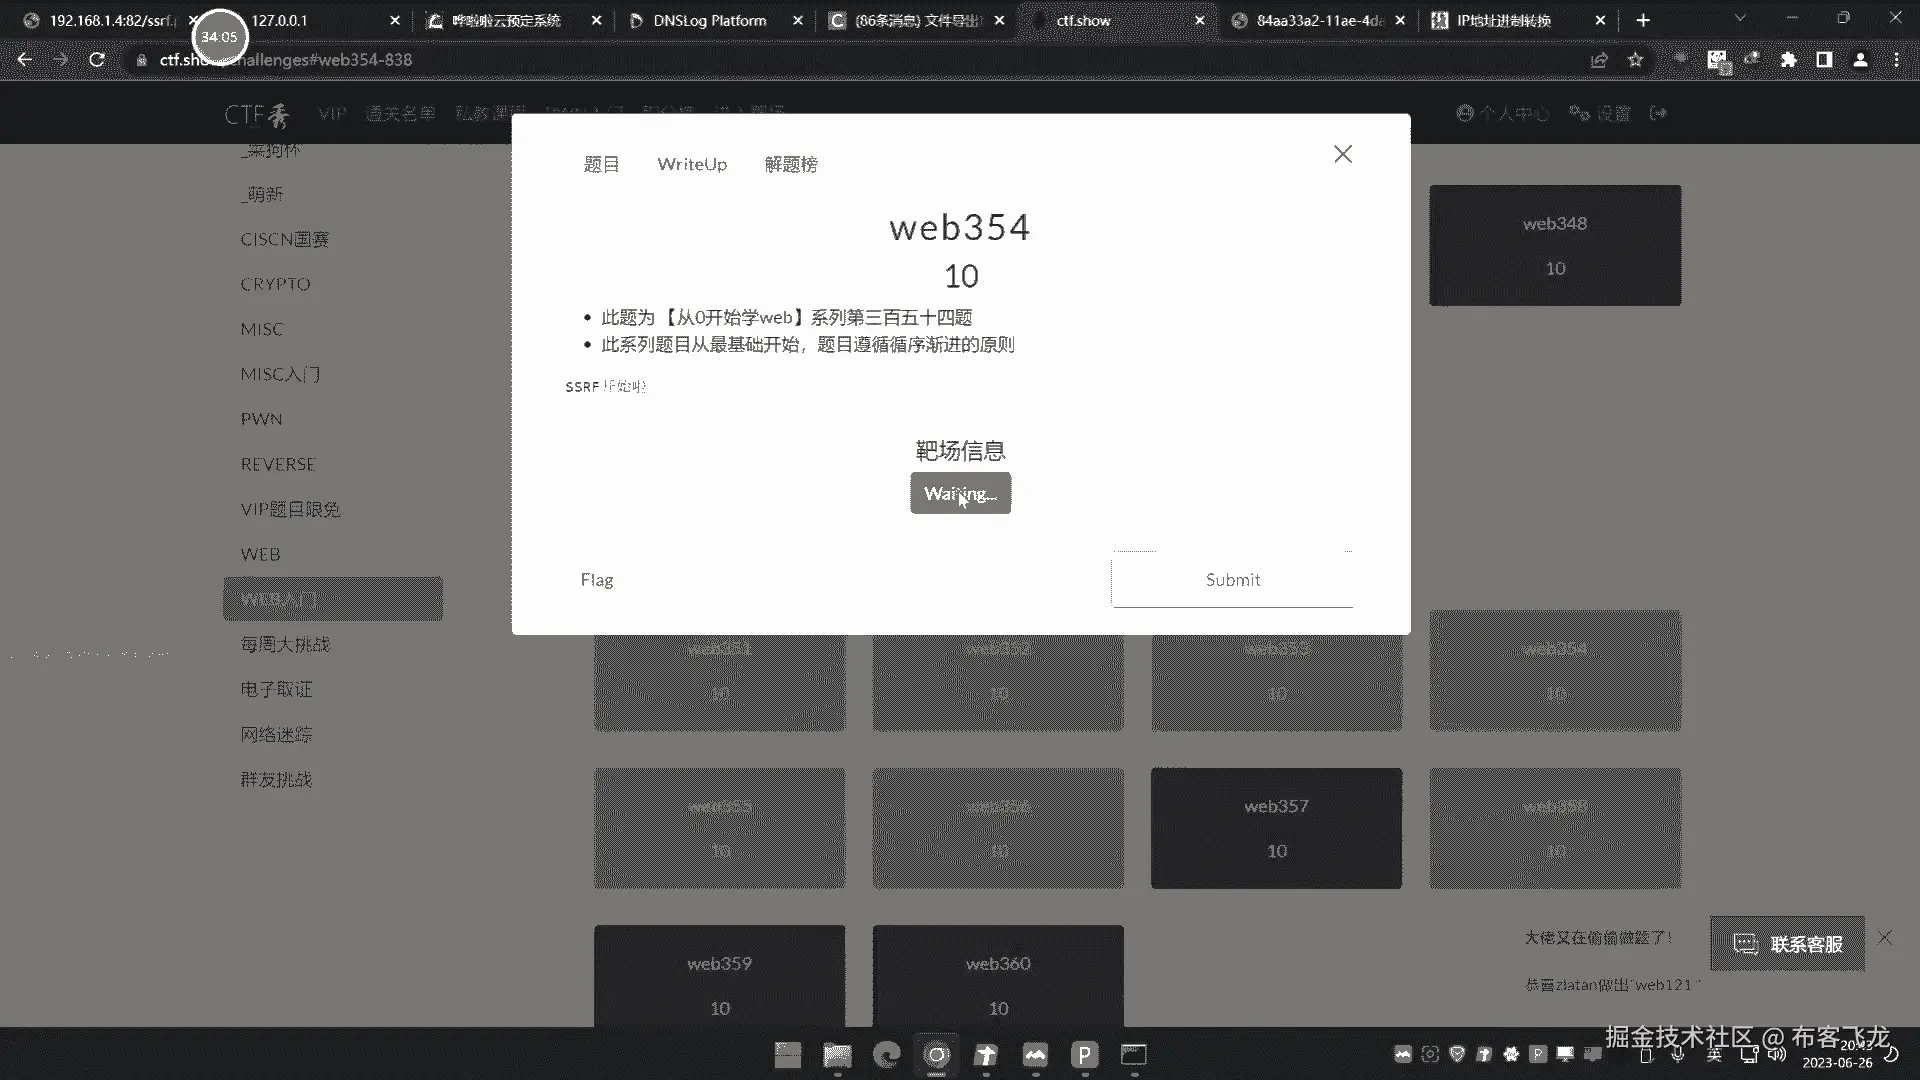Click the logout icon in site header
Viewport: 1920px width, 1080px height.
pos(1658,113)
